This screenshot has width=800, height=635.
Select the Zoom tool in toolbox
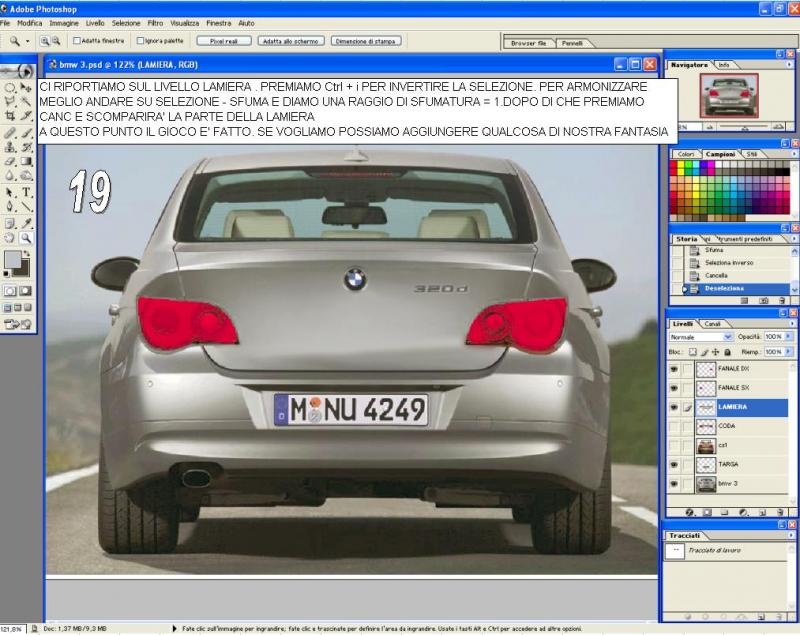coord(26,238)
